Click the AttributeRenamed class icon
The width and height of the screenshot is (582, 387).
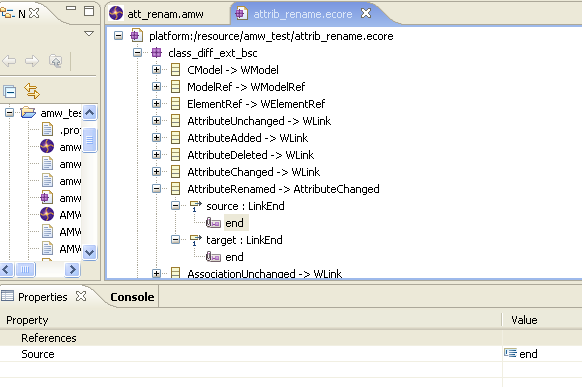pos(175,189)
